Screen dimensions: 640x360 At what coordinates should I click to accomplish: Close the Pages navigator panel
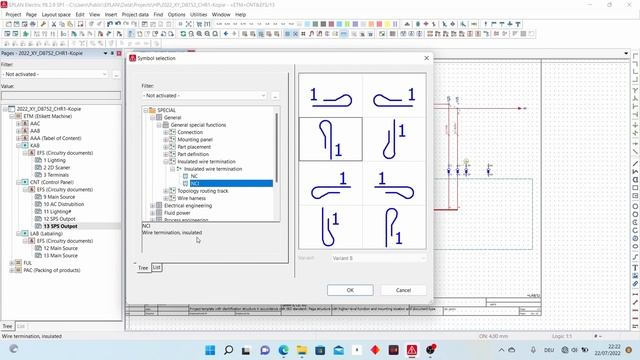point(119,53)
